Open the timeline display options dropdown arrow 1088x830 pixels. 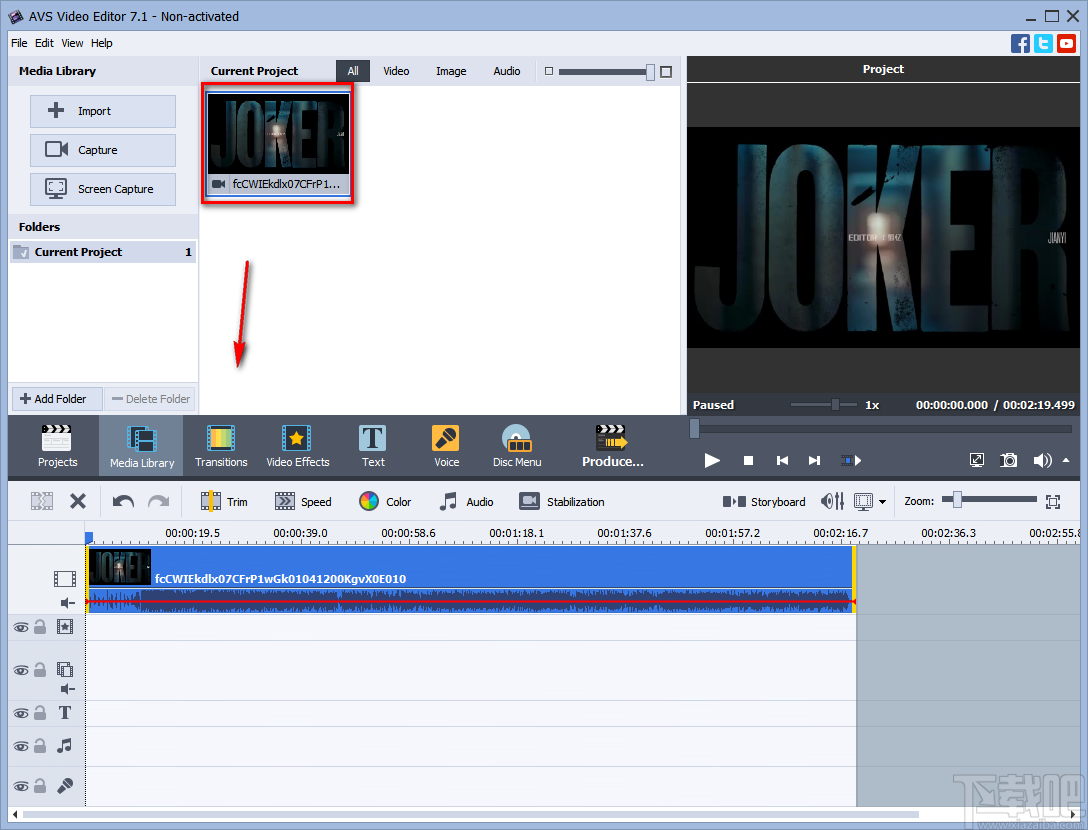(x=883, y=502)
